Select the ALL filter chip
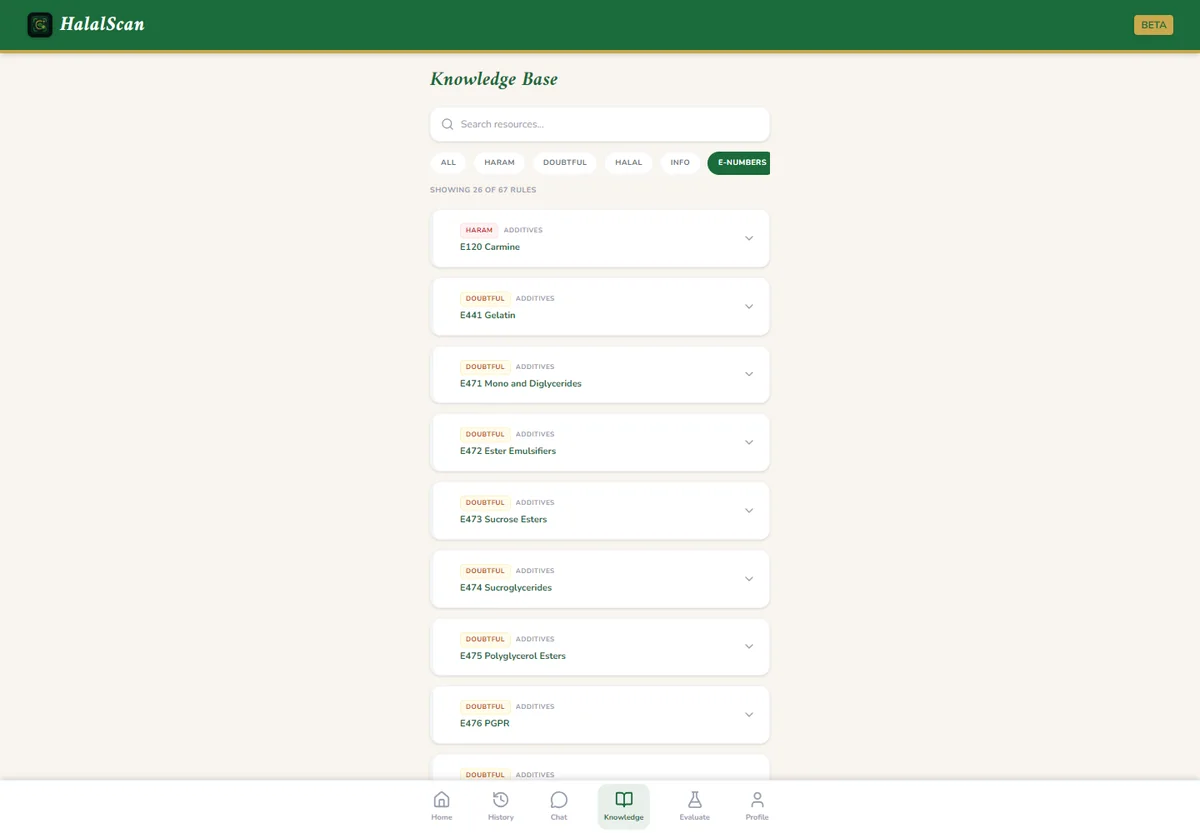 pyautogui.click(x=448, y=163)
